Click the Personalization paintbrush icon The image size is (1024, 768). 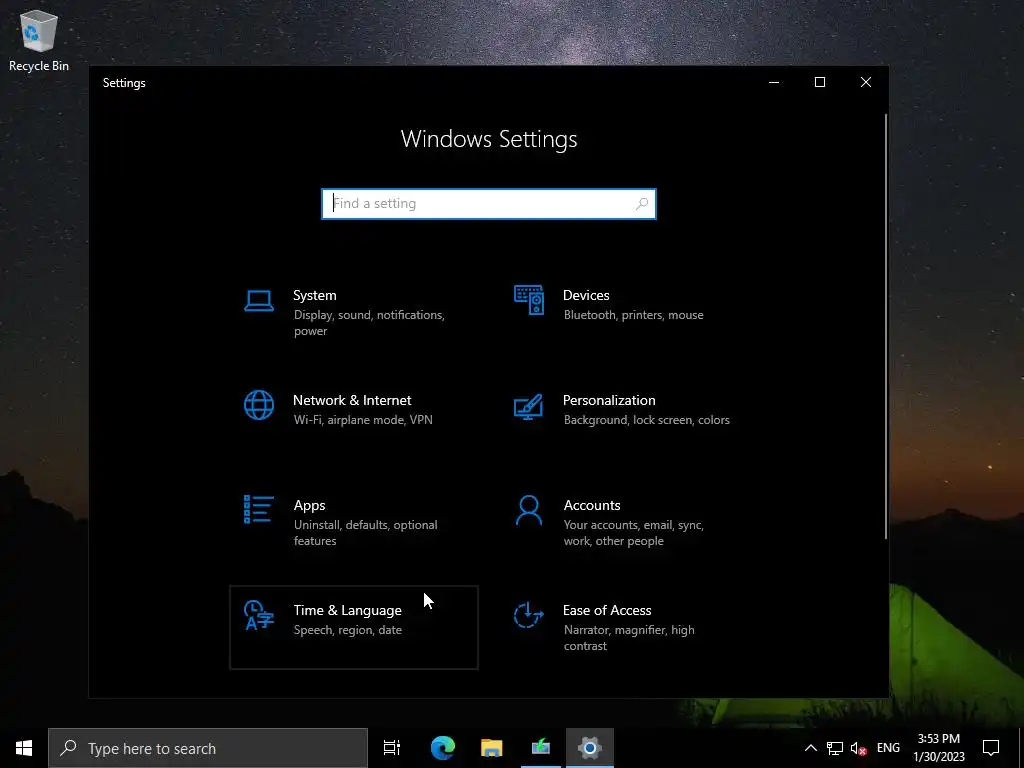tap(528, 406)
